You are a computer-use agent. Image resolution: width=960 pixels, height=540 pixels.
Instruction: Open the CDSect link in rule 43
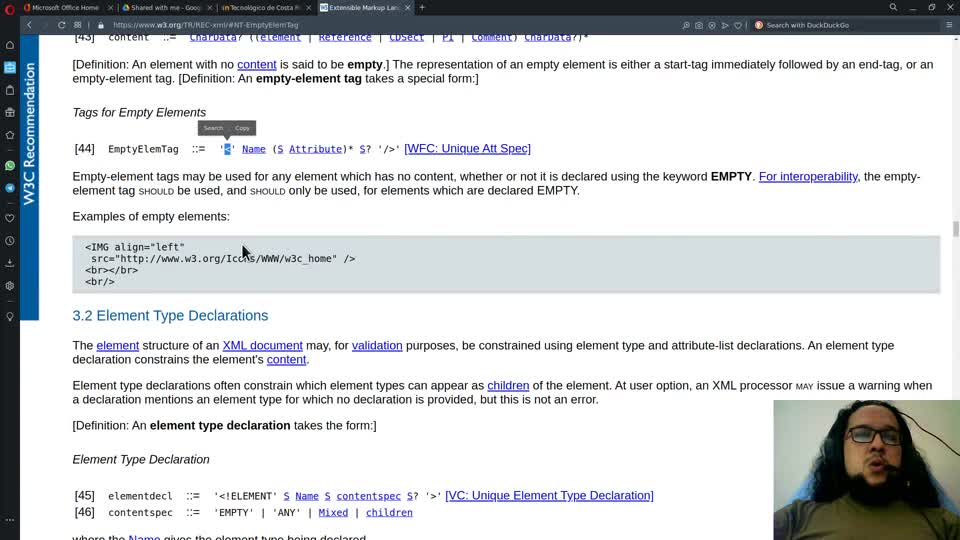(407, 37)
